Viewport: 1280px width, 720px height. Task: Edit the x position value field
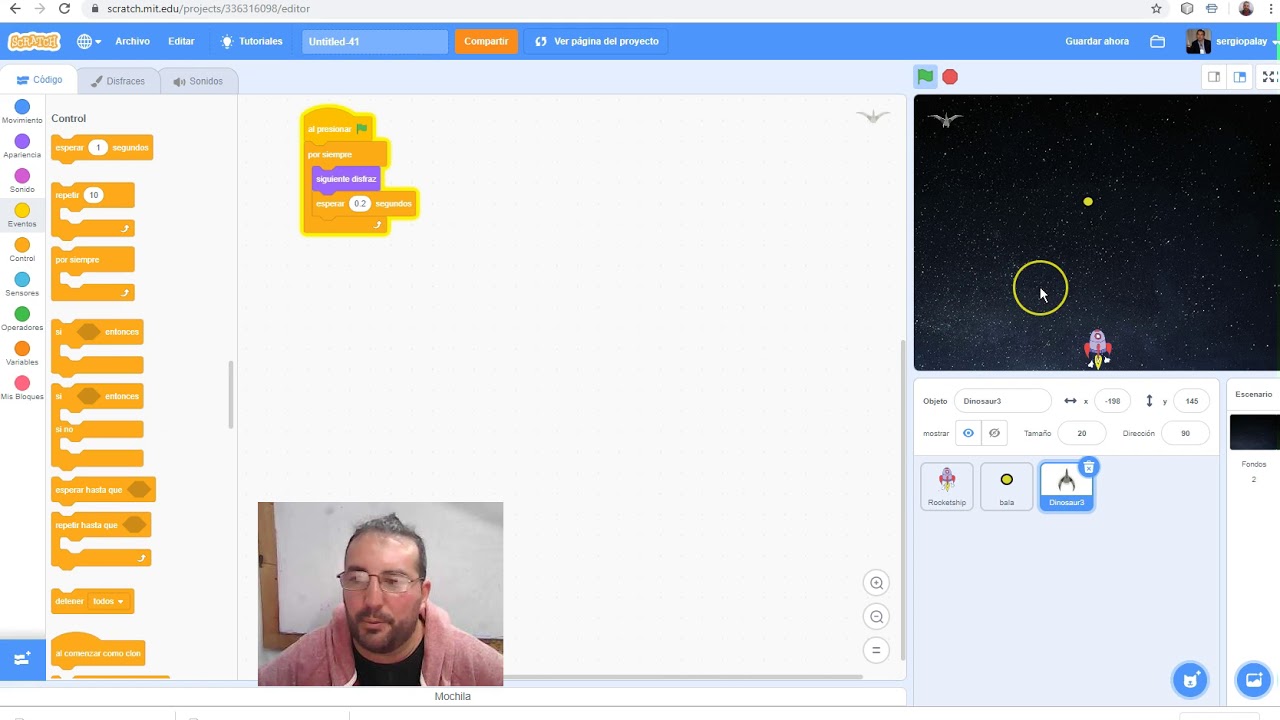1112,401
